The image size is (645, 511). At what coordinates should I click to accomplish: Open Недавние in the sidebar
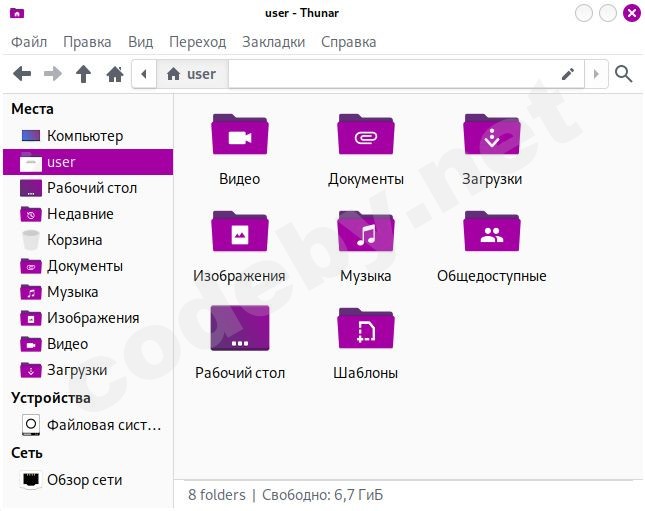point(88,214)
